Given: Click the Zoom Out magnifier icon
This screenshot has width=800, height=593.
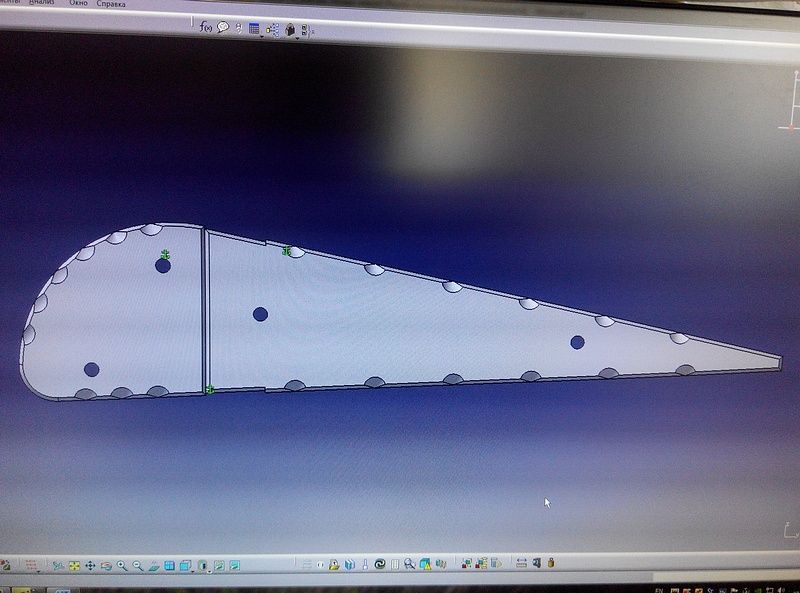Looking at the screenshot, I should [x=137, y=566].
